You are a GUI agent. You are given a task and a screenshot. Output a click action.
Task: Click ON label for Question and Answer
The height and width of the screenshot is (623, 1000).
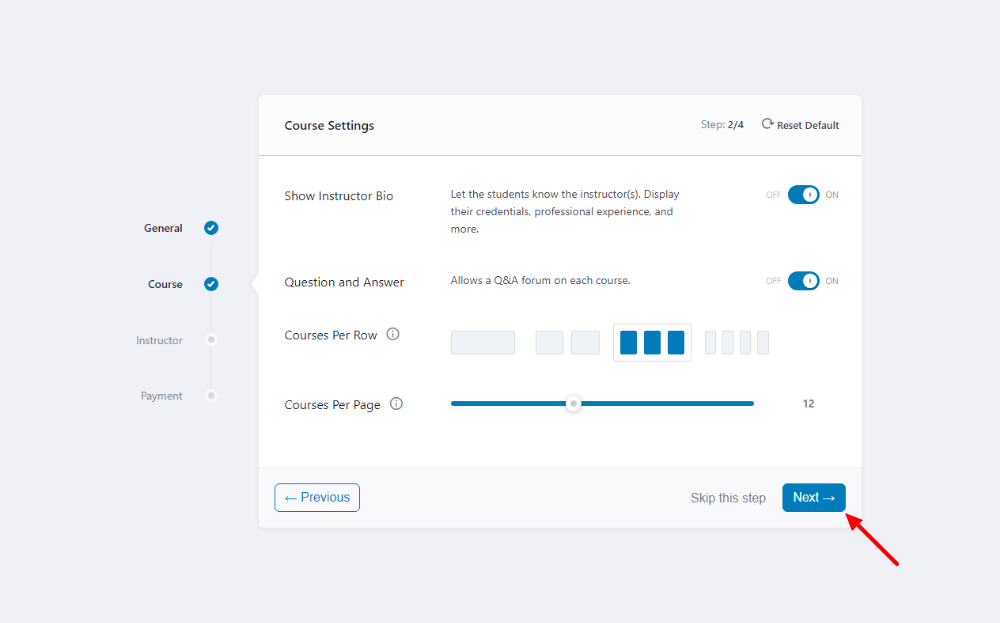[832, 281]
